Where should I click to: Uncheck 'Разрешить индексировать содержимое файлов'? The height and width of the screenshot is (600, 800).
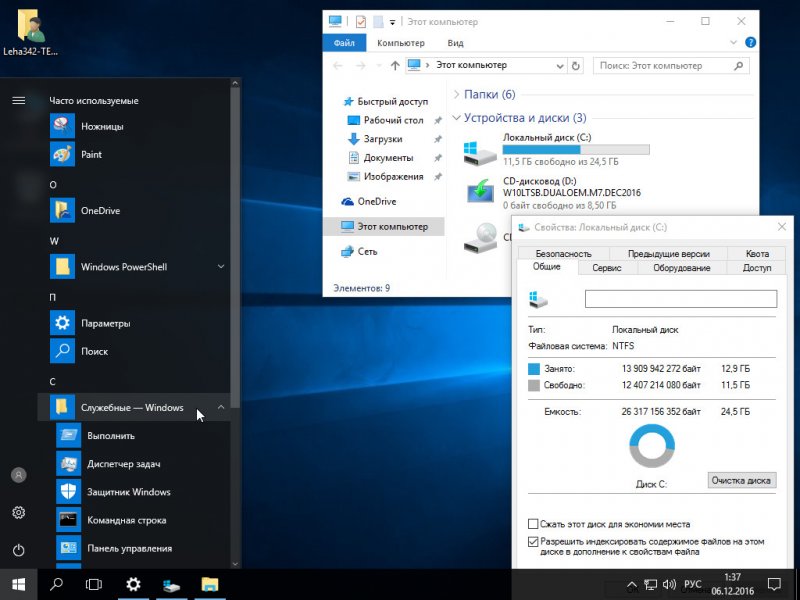tap(533, 542)
